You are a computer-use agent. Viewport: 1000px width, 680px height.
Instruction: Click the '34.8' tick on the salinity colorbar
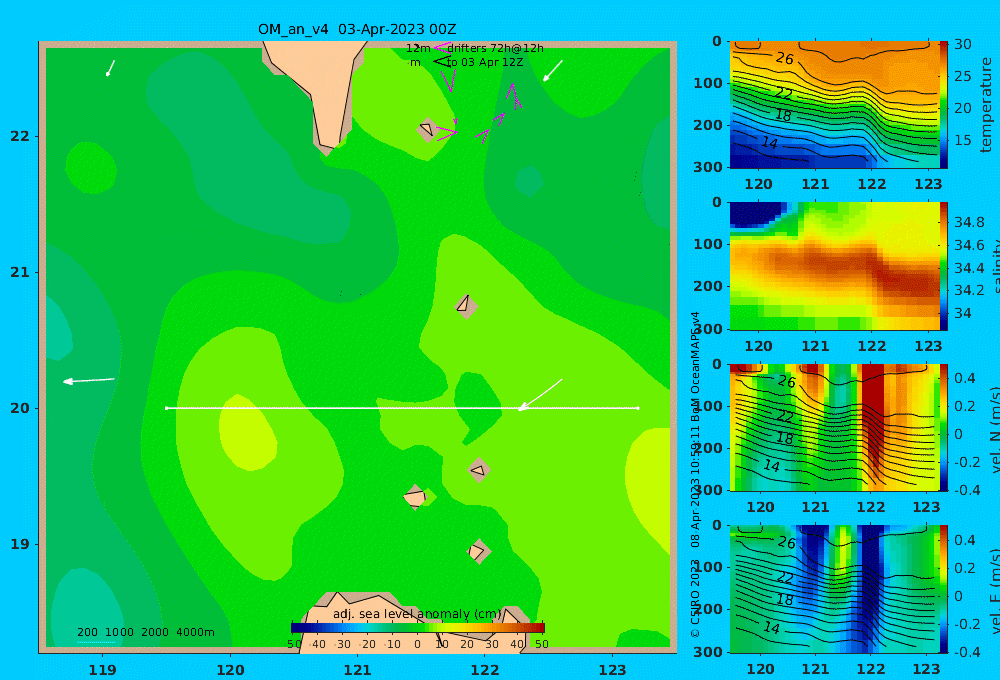coord(969,222)
